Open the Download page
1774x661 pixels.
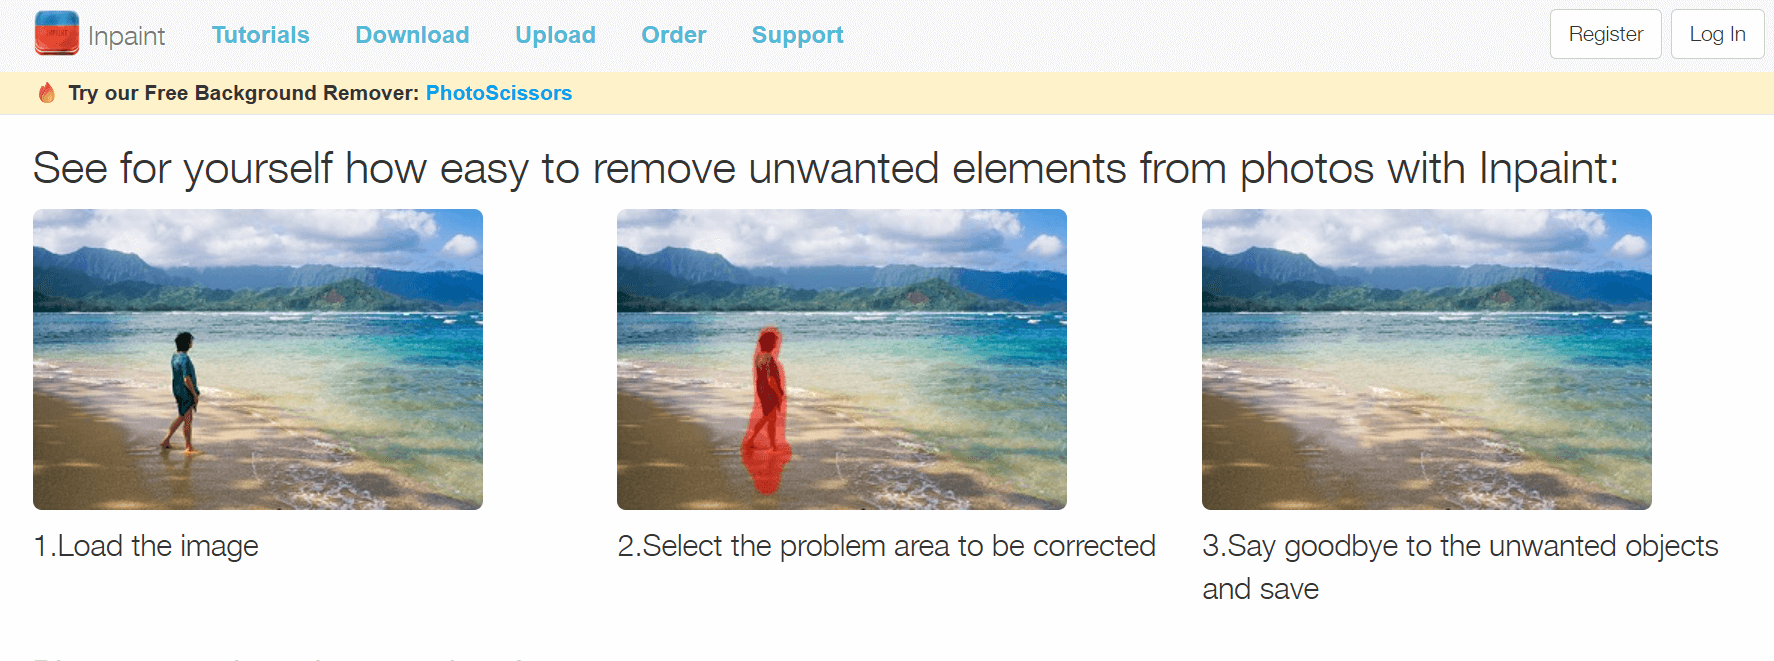click(x=412, y=35)
